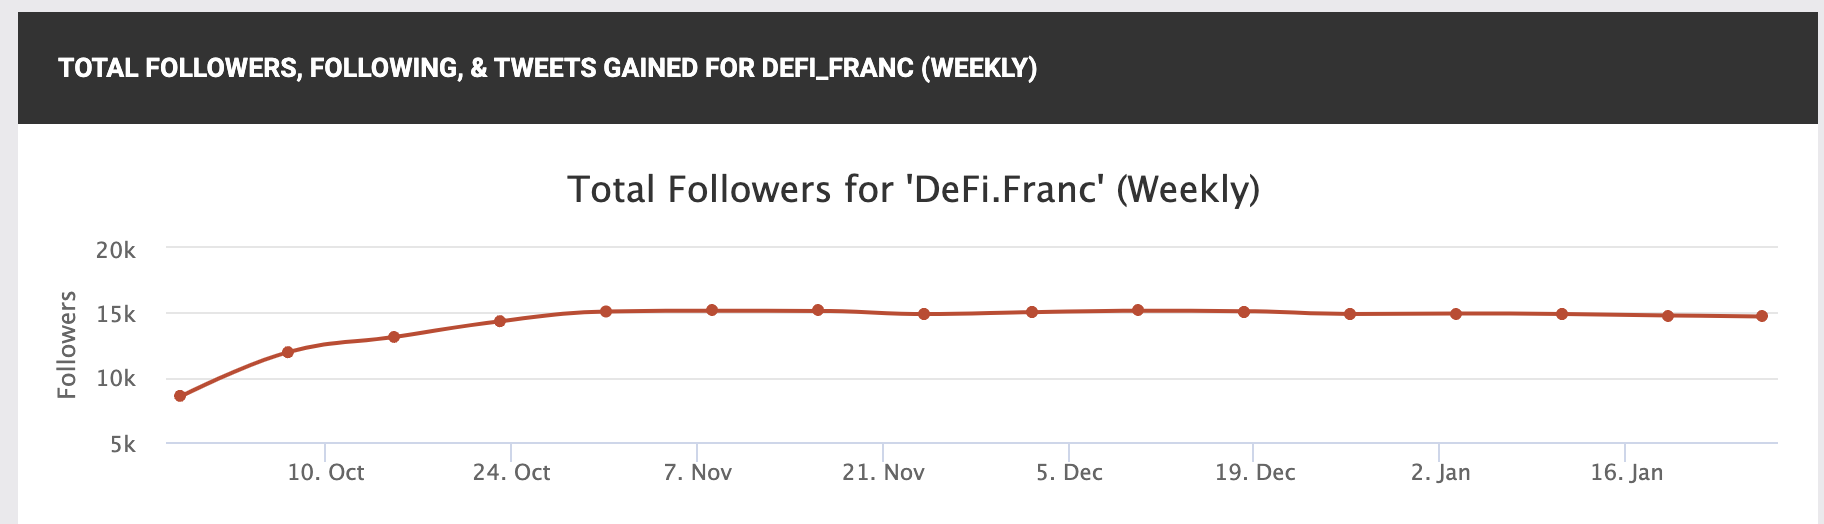Click the data point nearest 24. Oct

point(500,321)
